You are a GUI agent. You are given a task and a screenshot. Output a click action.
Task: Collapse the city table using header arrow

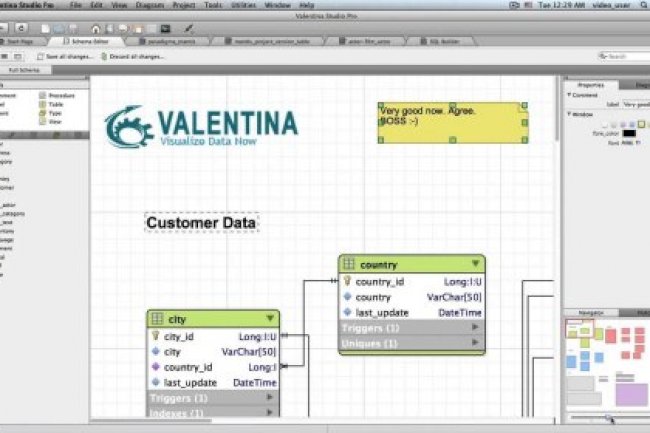(x=270, y=319)
